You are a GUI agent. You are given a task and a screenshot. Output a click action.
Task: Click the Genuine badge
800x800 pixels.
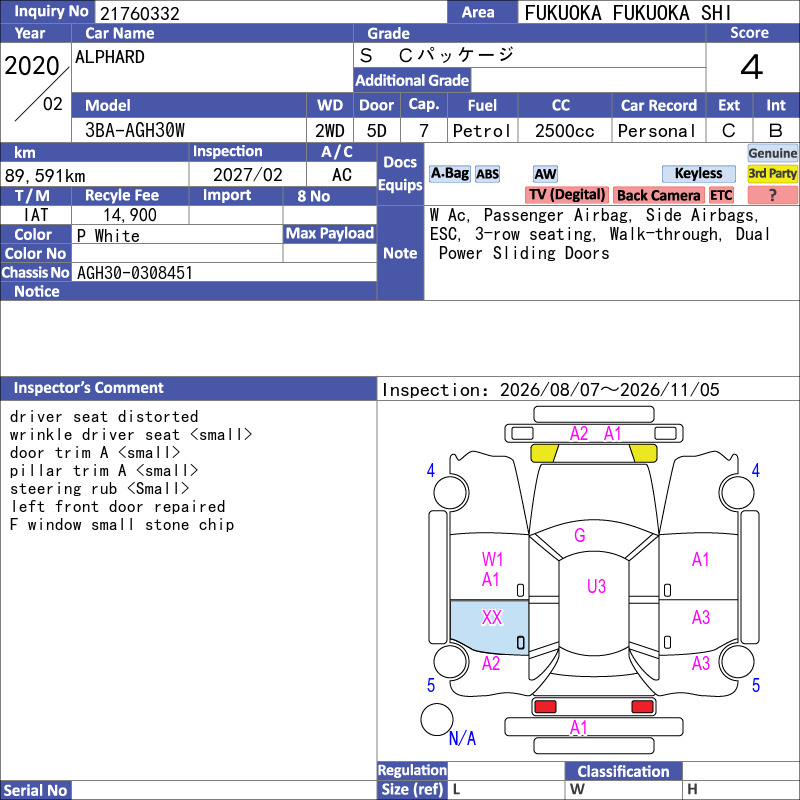point(772,153)
